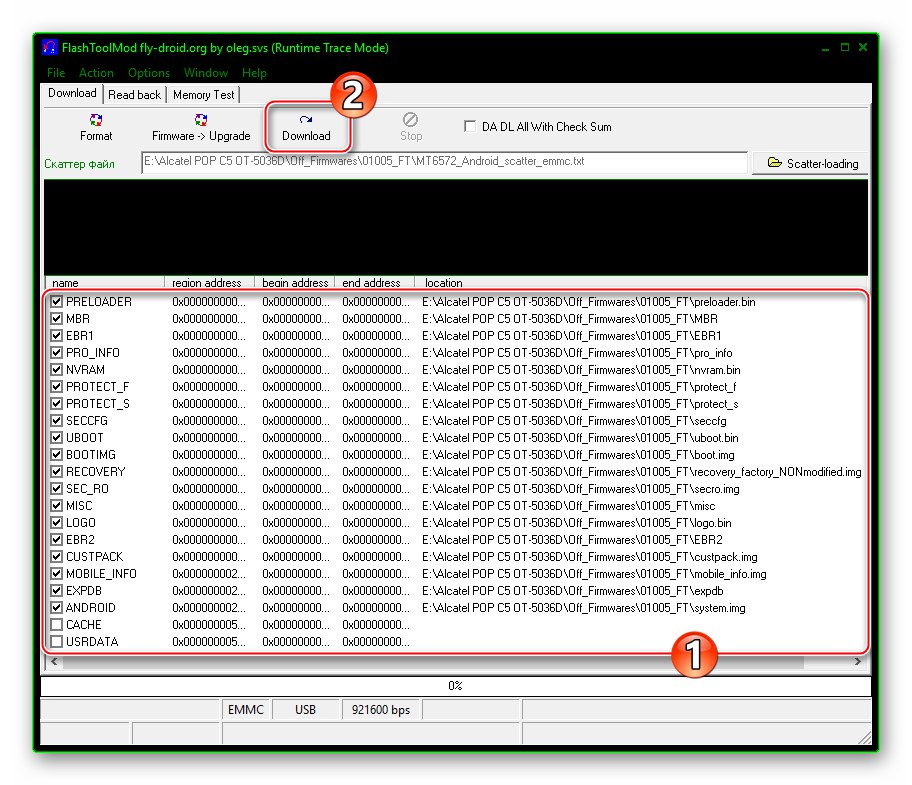
Task: Enable the USRDATA partition checkbox
Action: (x=56, y=641)
